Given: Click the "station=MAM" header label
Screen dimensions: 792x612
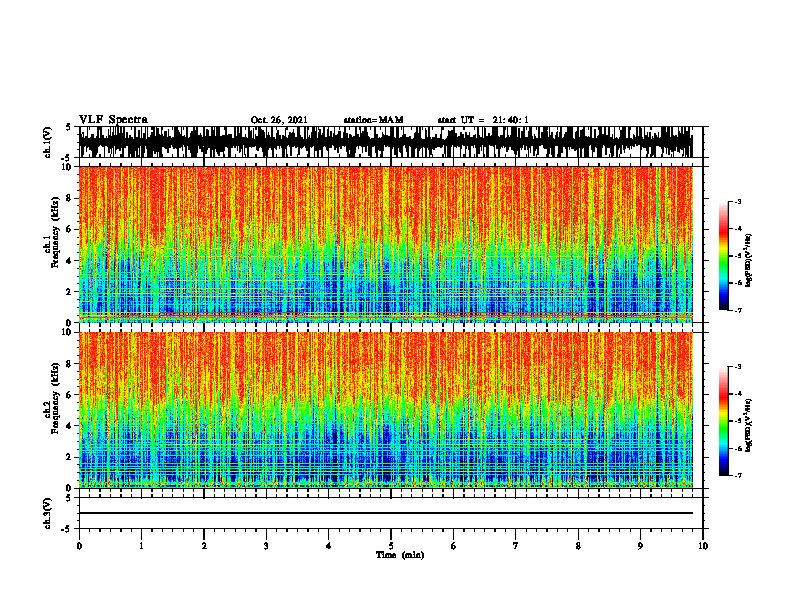Looking at the screenshot, I should point(373,120).
